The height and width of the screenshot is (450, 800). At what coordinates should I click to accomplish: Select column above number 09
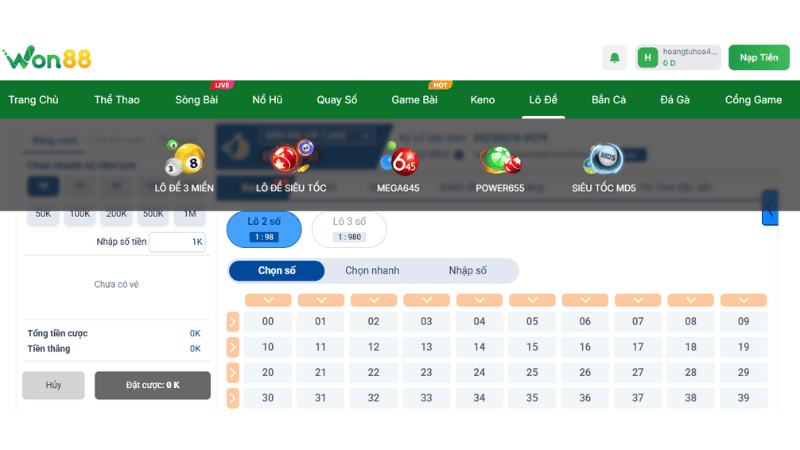coord(743,300)
